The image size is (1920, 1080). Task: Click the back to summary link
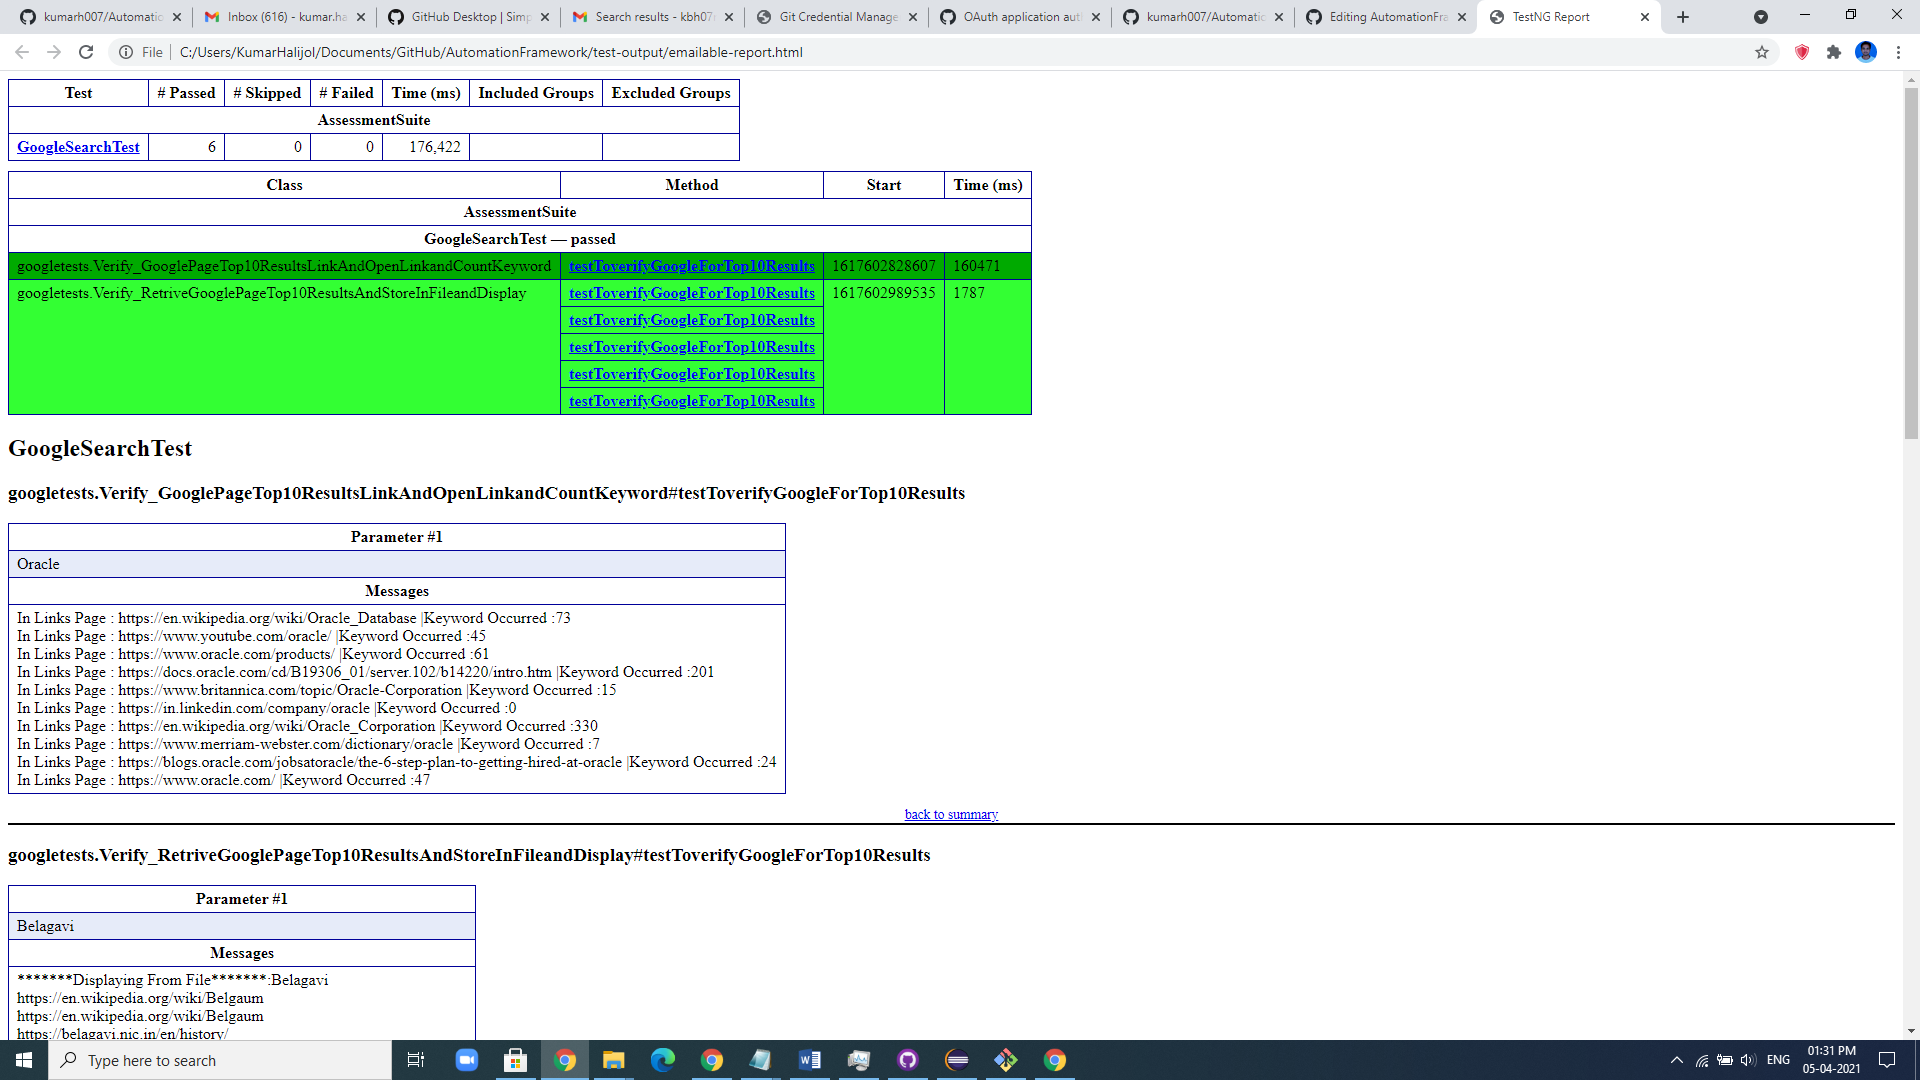pos(951,814)
